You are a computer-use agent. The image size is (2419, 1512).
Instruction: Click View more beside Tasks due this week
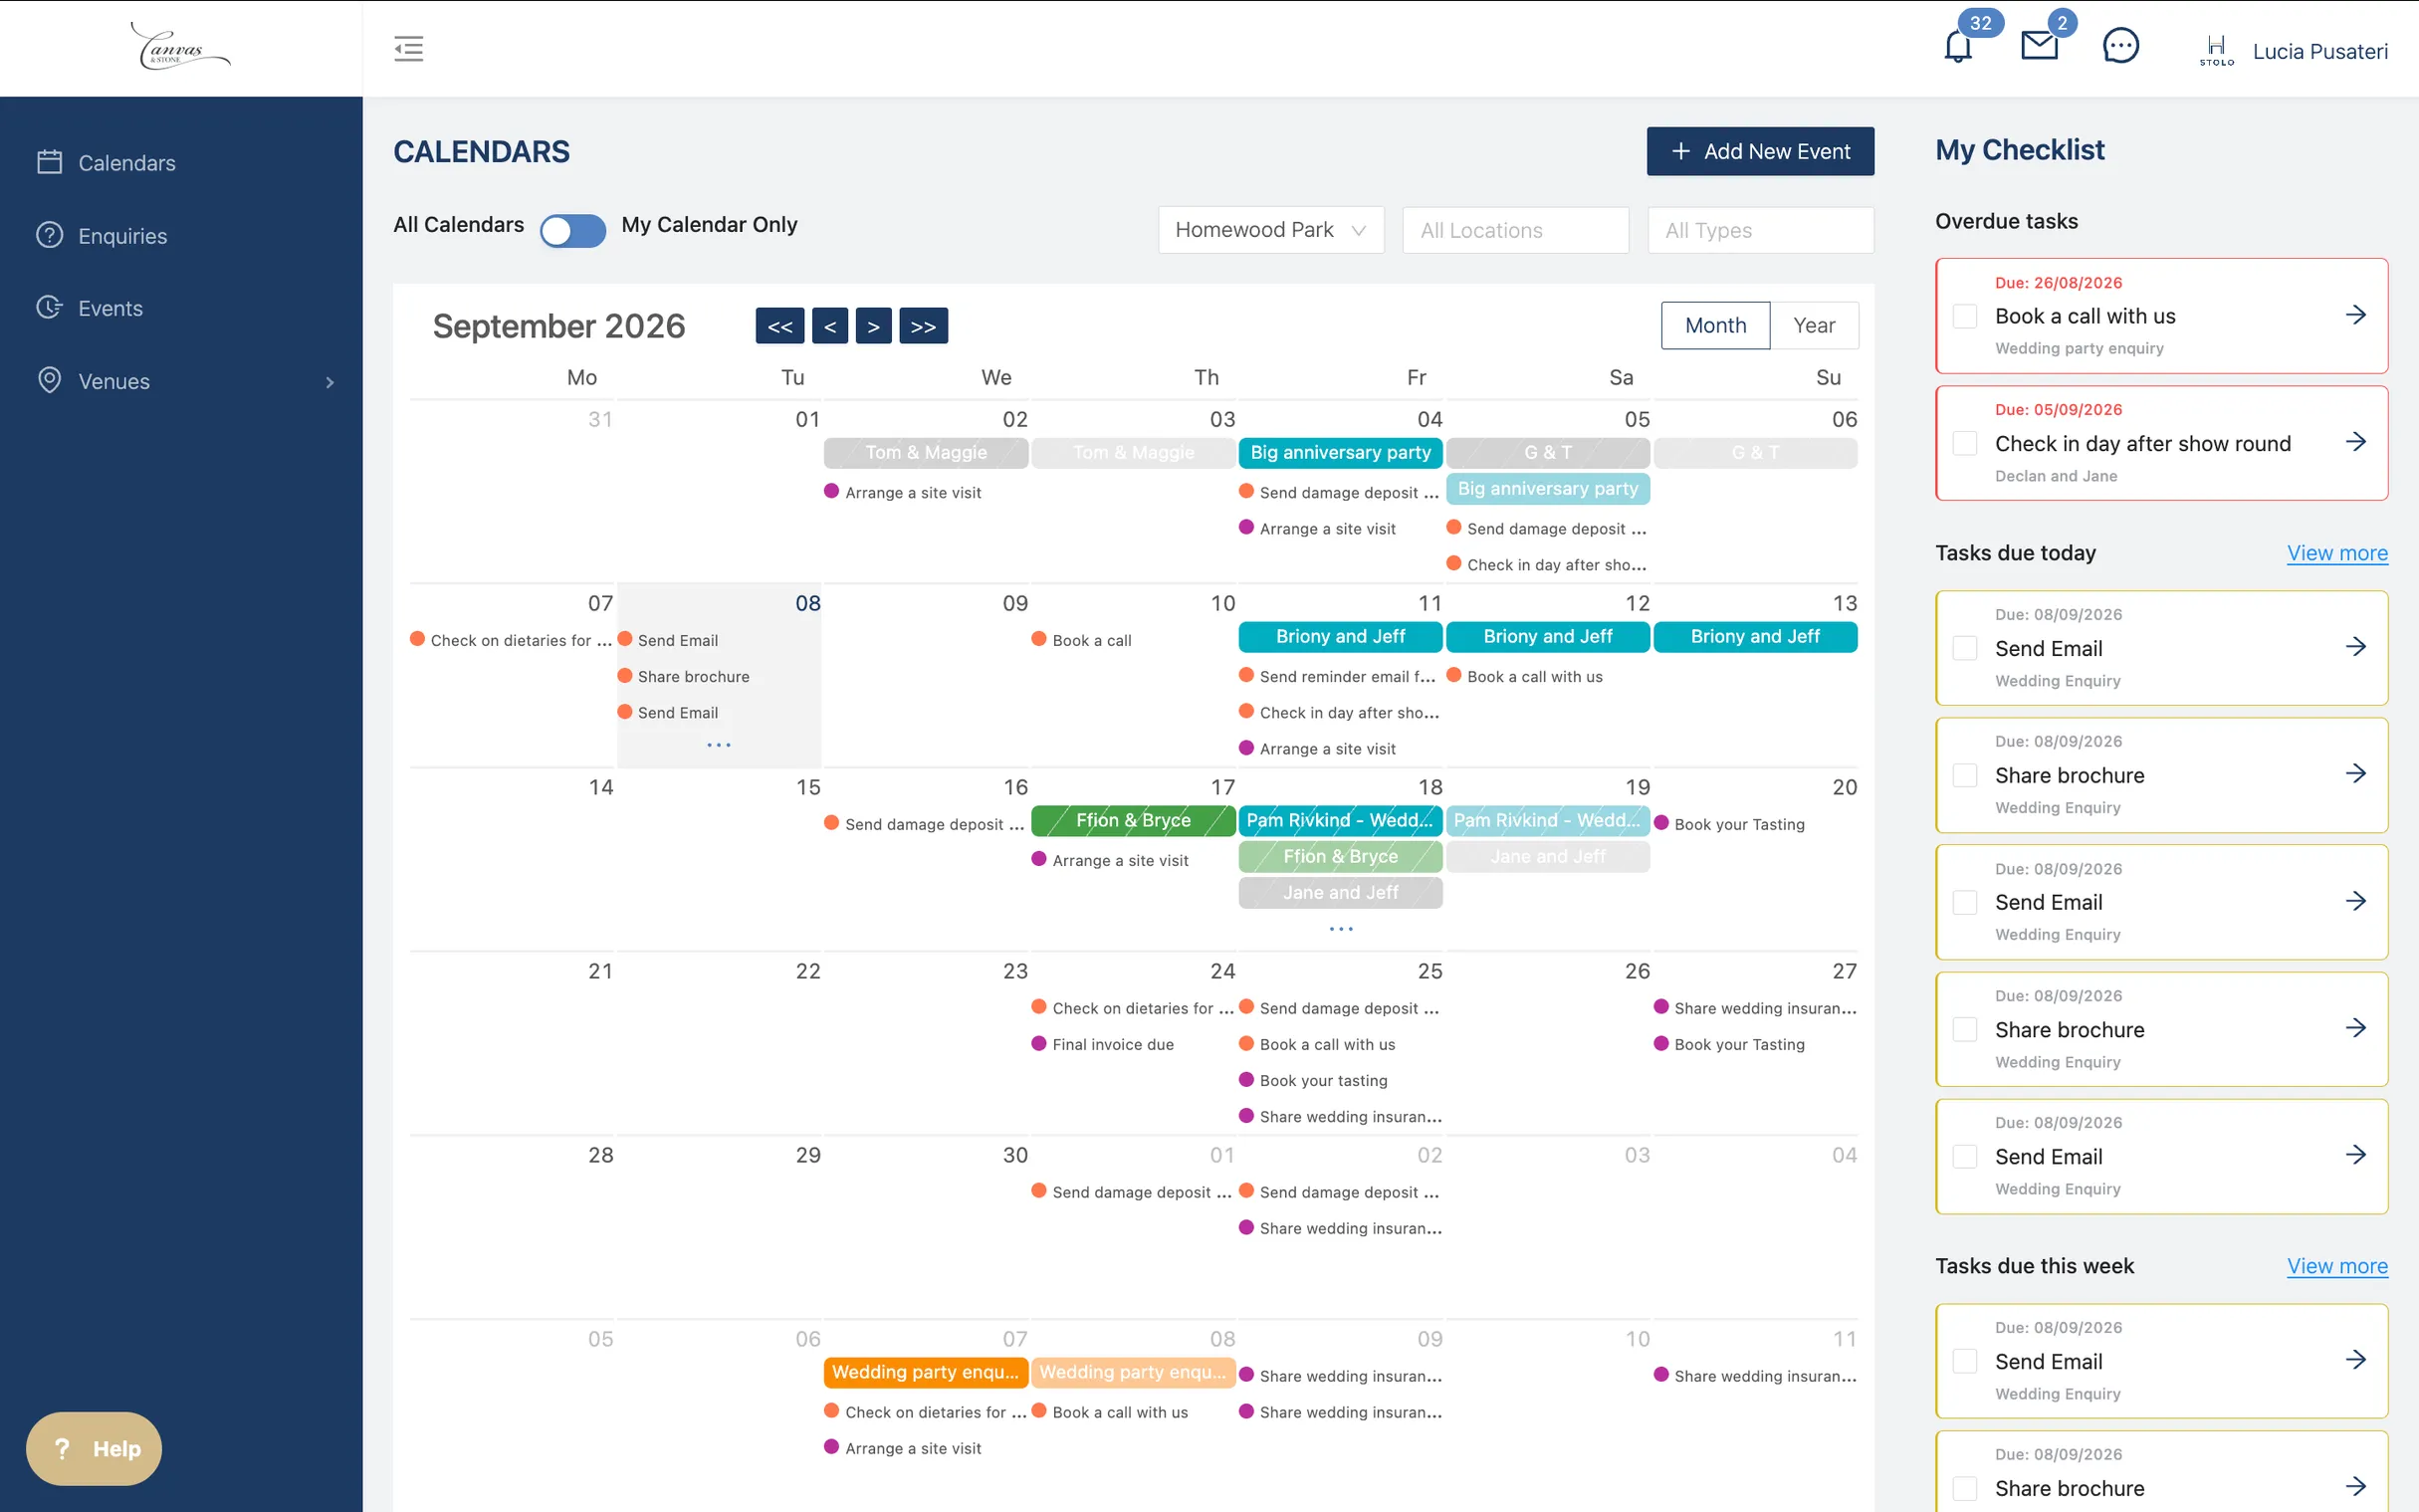[2337, 1266]
